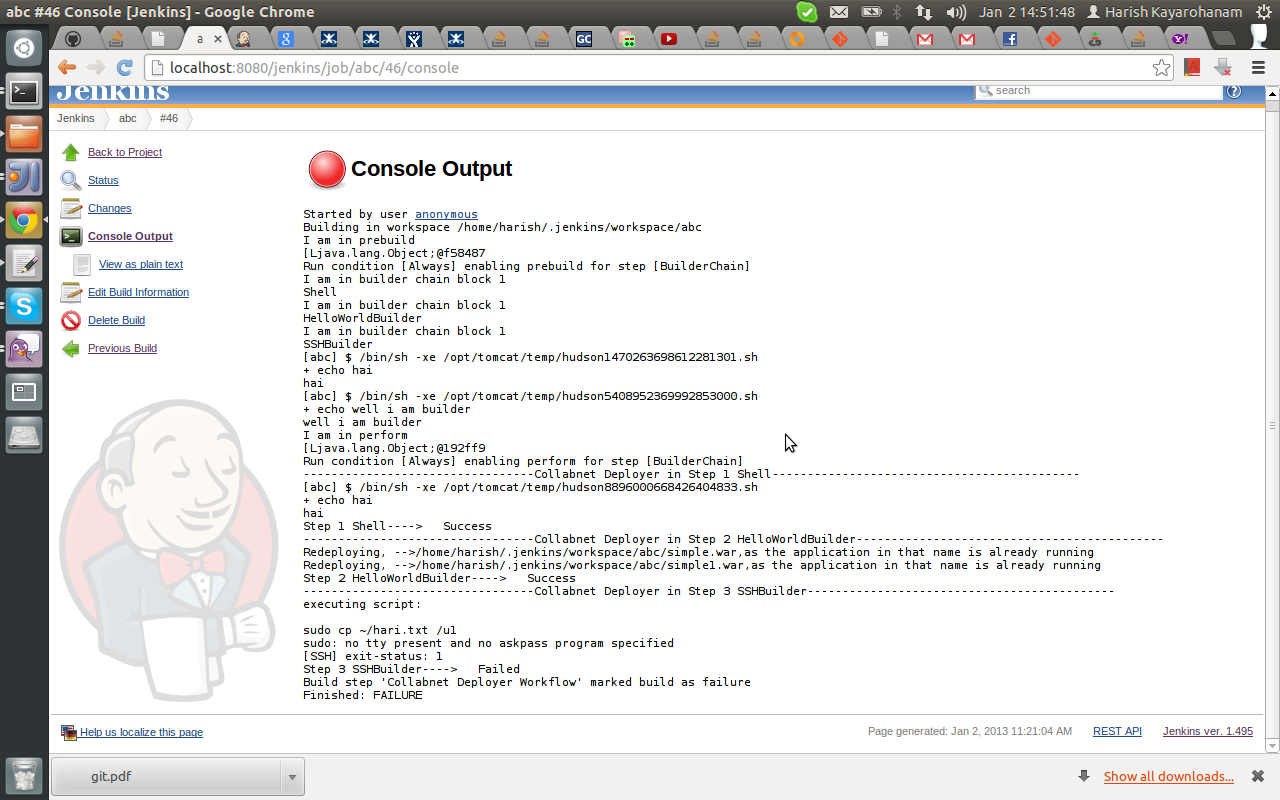Click the anonymous user link
The image size is (1280, 800).
pyautogui.click(x=446, y=214)
